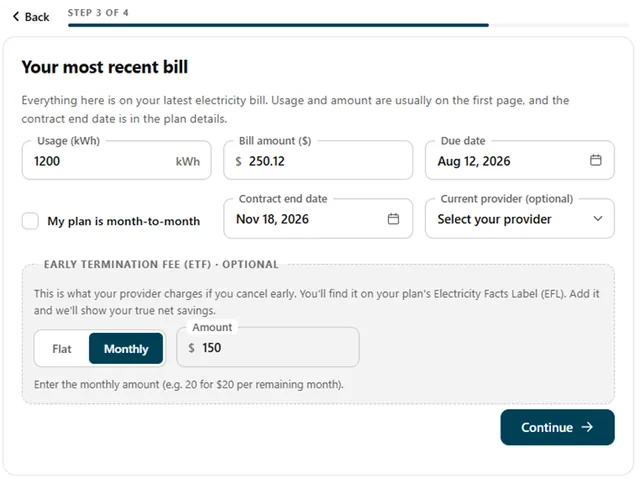Go Back to the previous step
This screenshot has width=640, height=479.
tap(31, 17)
